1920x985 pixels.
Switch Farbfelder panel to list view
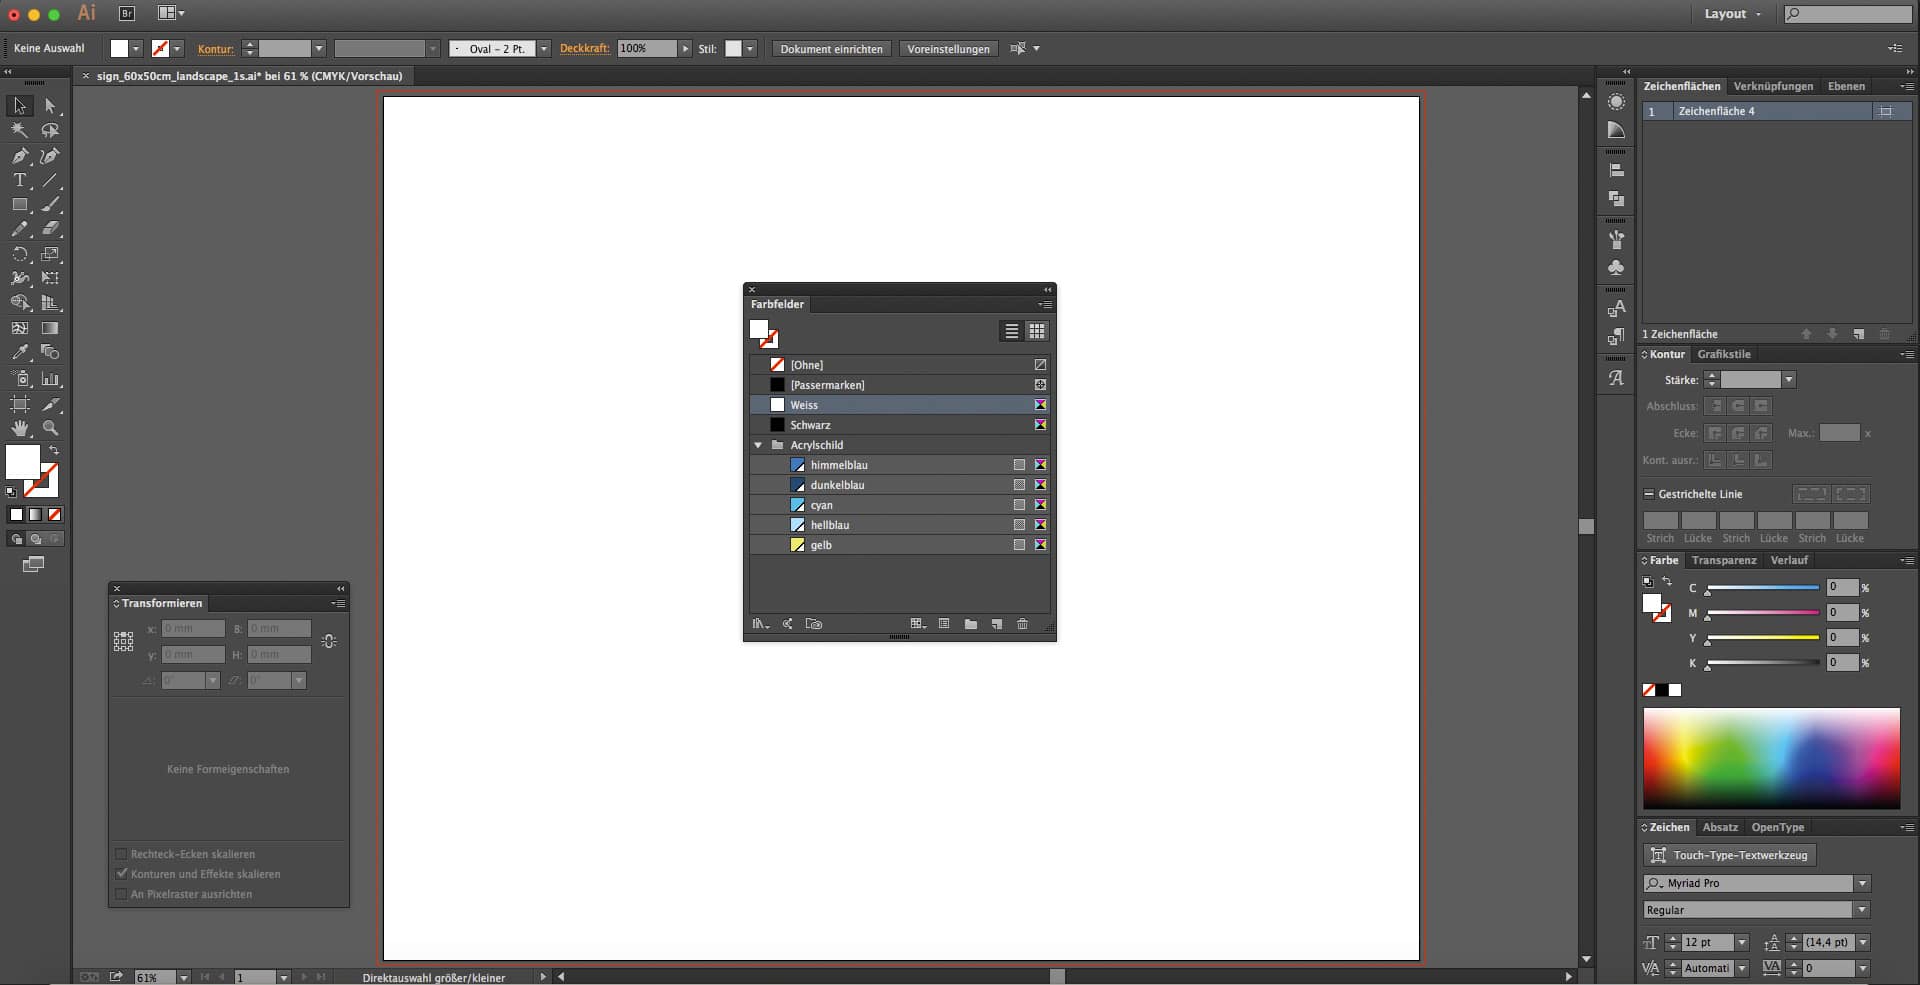click(1012, 331)
